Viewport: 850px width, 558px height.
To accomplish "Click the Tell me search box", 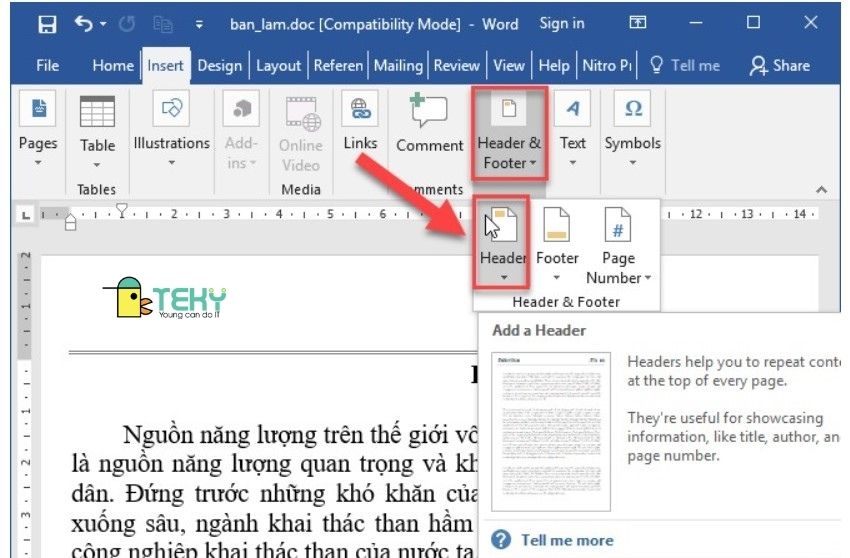I will [x=685, y=66].
